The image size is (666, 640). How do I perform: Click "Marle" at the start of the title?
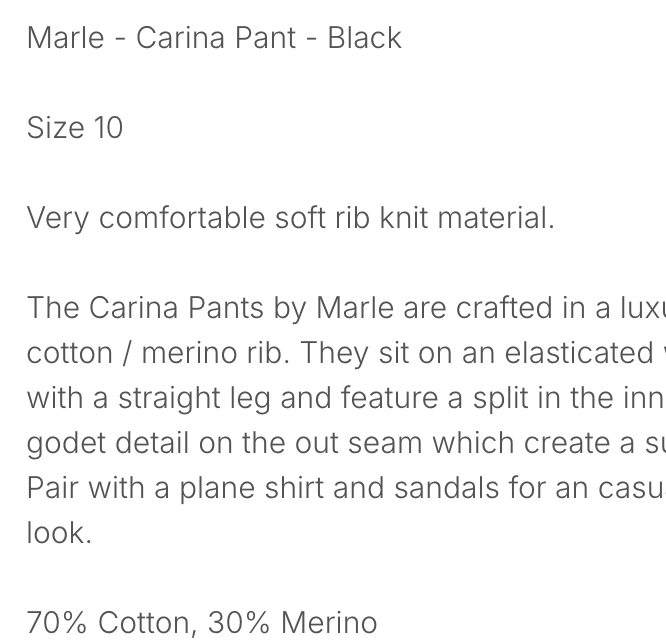point(65,38)
